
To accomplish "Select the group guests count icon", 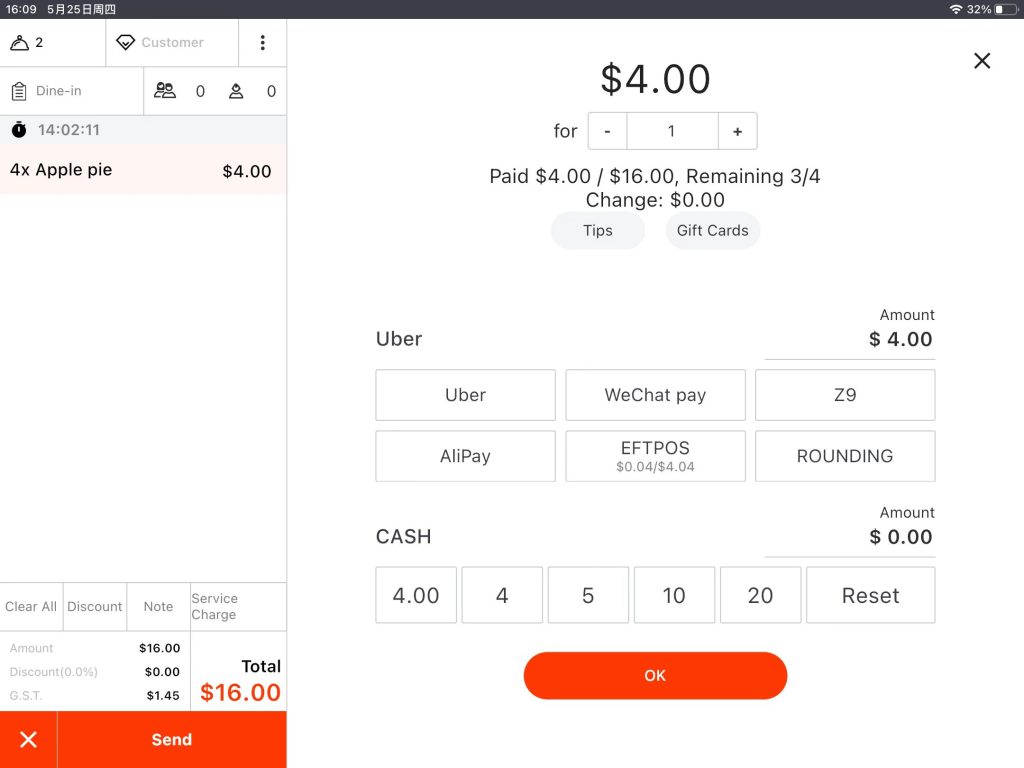I will point(165,91).
